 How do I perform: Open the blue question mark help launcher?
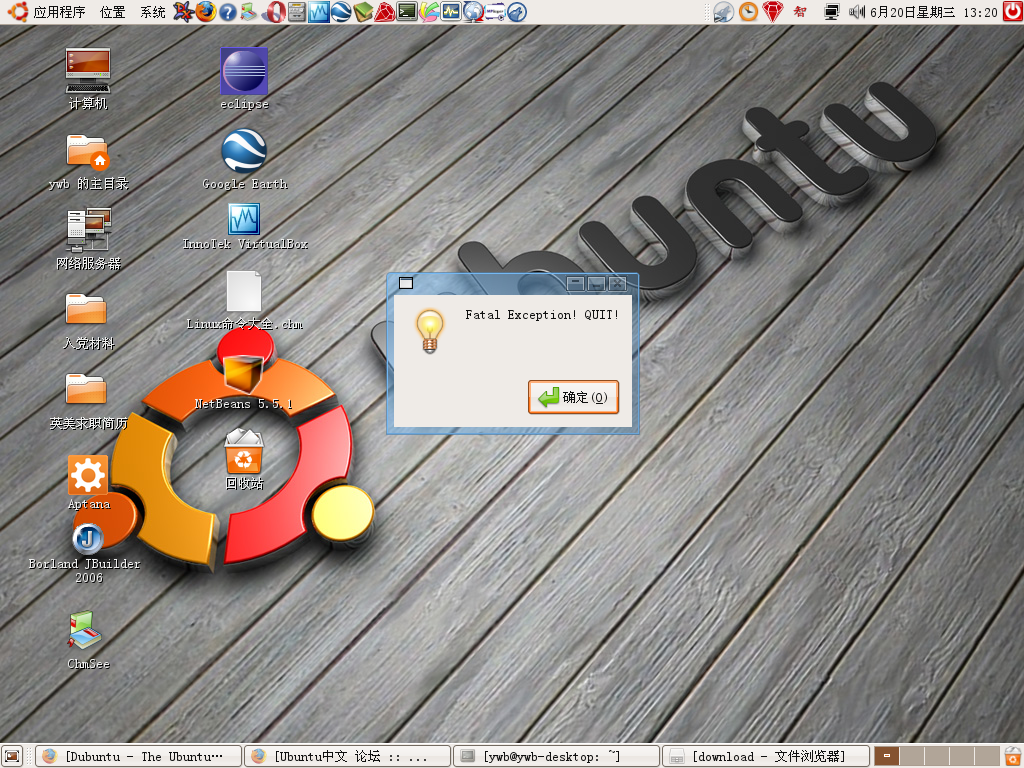[x=228, y=12]
